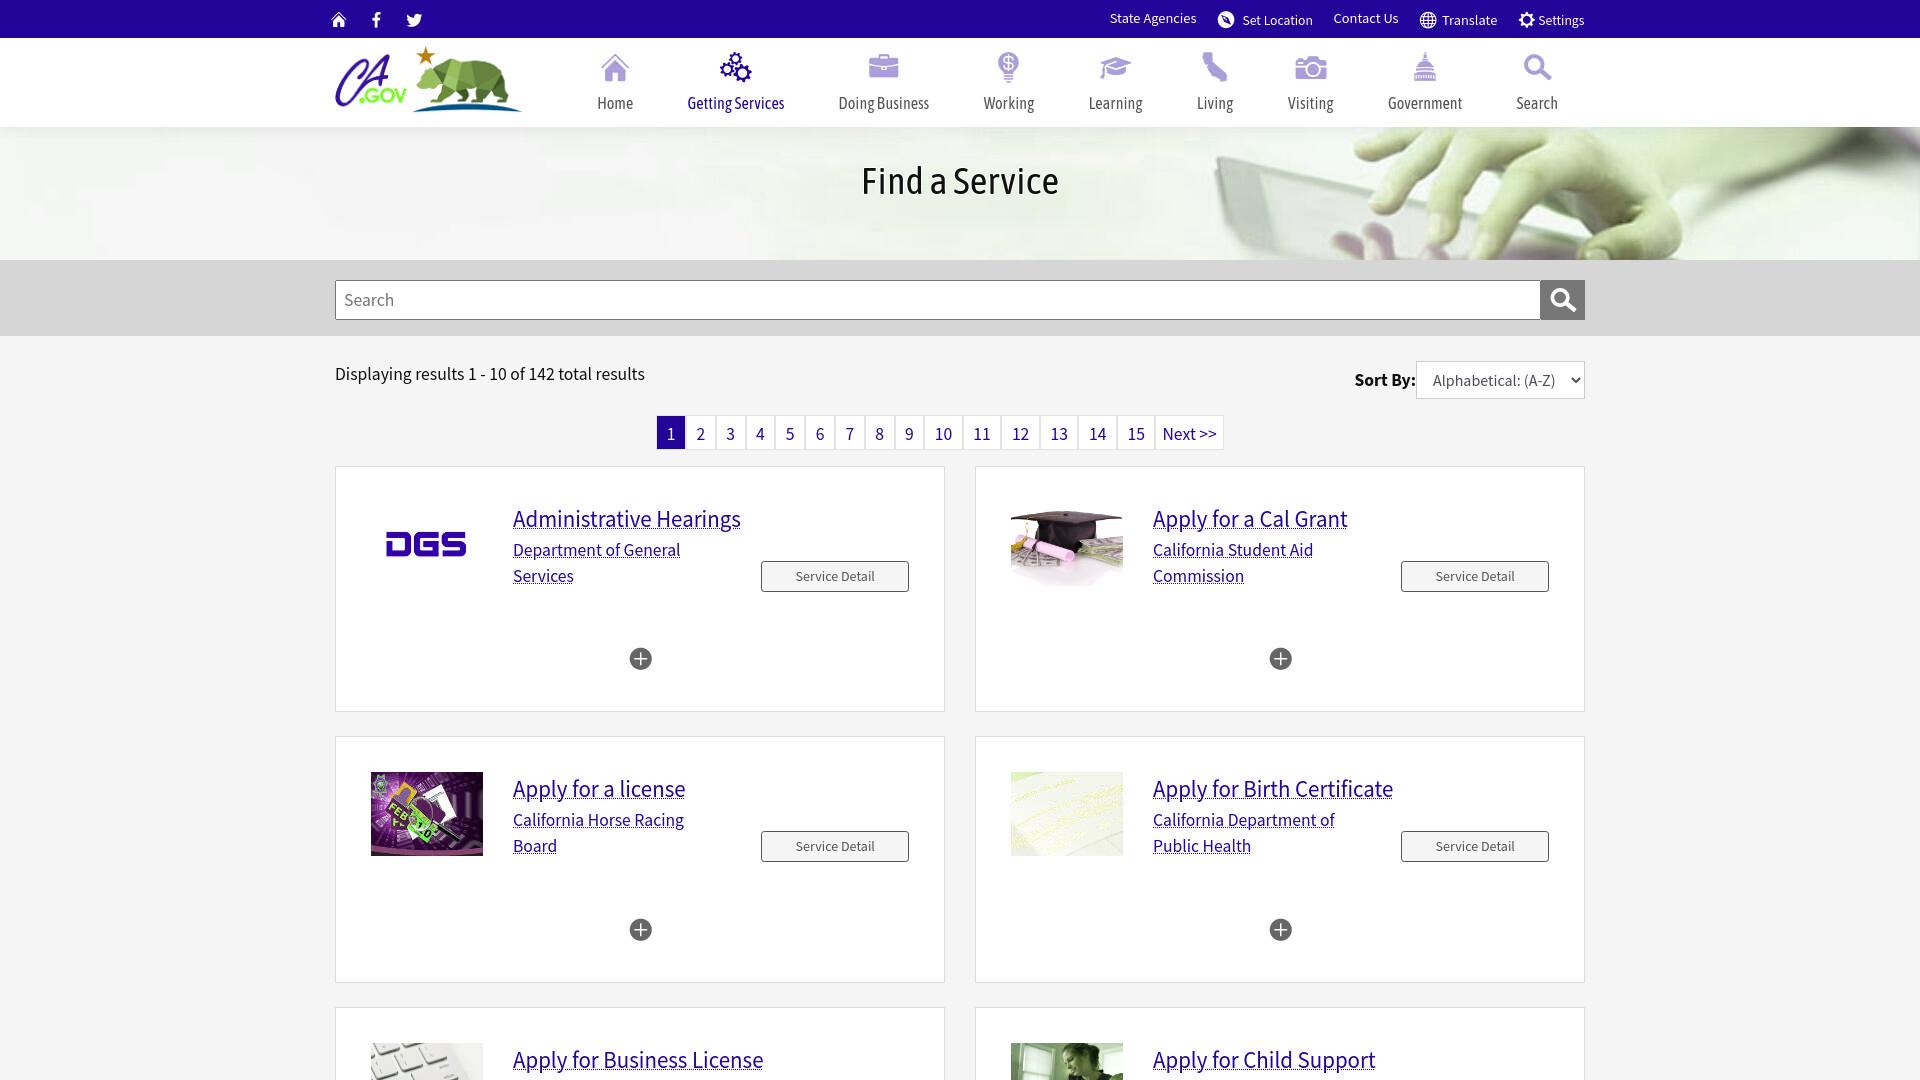Click the Translate globe icon

[1428, 20]
